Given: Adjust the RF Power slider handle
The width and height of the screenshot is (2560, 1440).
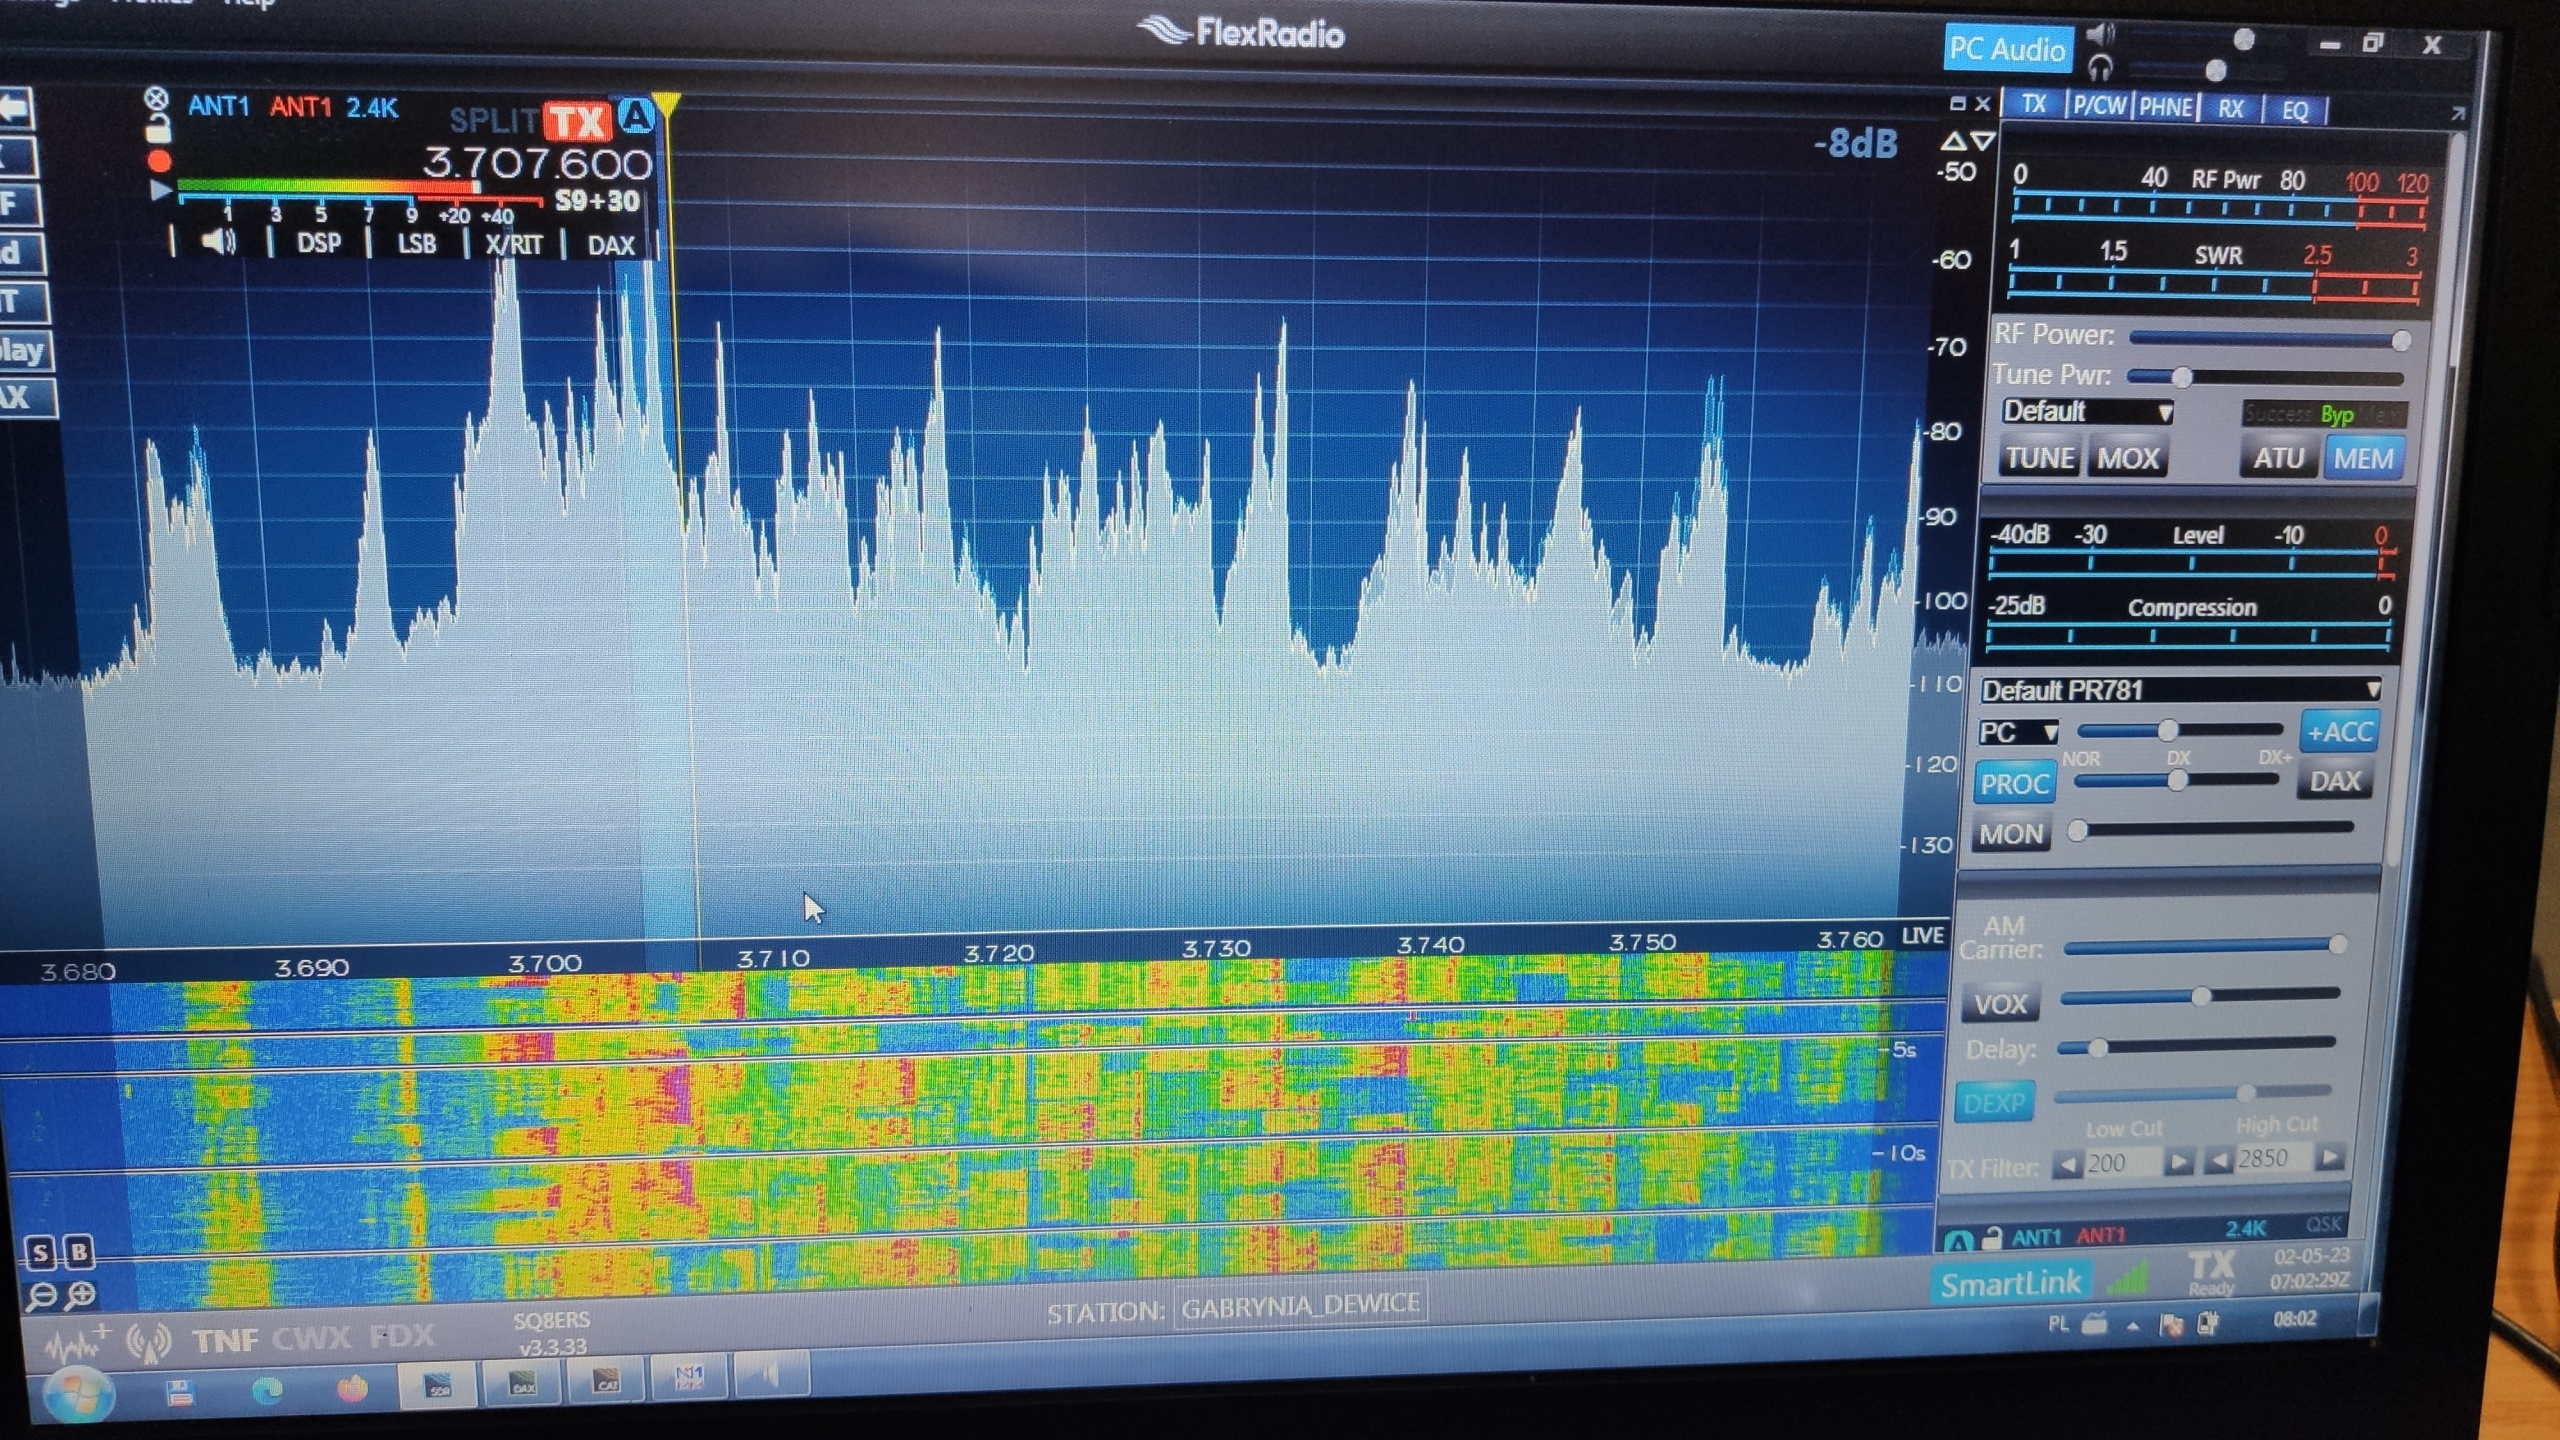Looking at the screenshot, I should [2400, 340].
